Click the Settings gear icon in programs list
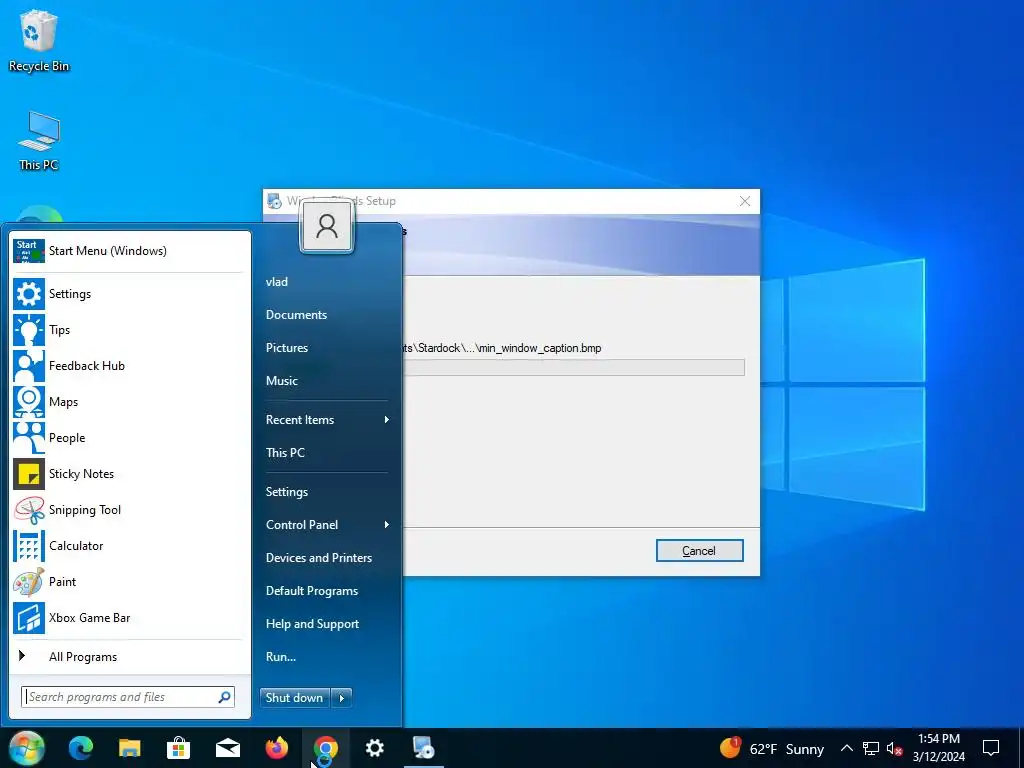The width and height of the screenshot is (1024, 768). click(29, 294)
